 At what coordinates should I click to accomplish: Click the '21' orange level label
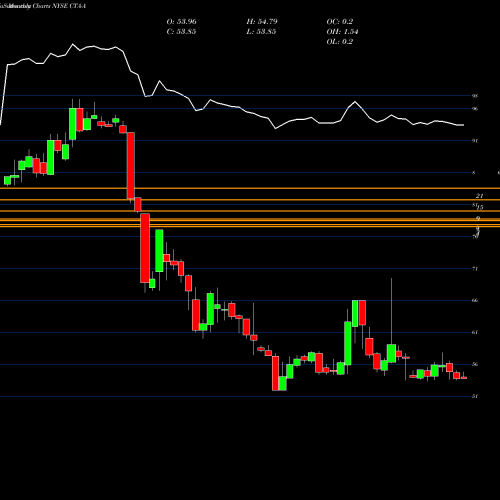click(x=479, y=196)
